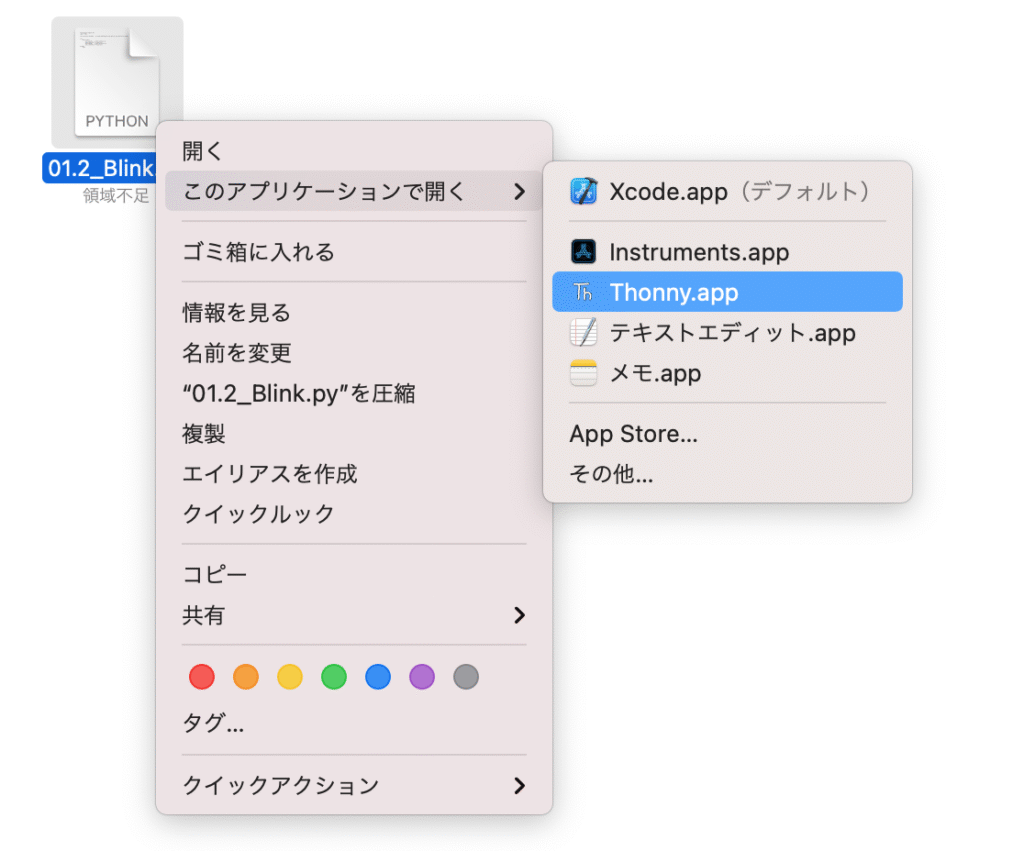
Task: Open file with メモ.app
Action: click(728, 373)
